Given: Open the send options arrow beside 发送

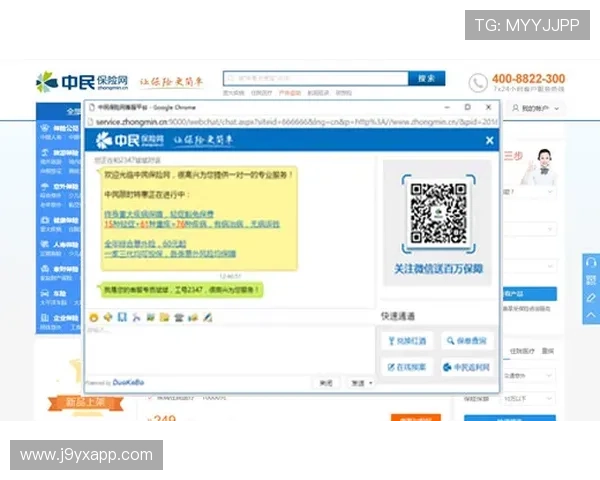Looking at the screenshot, I should (x=370, y=383).
